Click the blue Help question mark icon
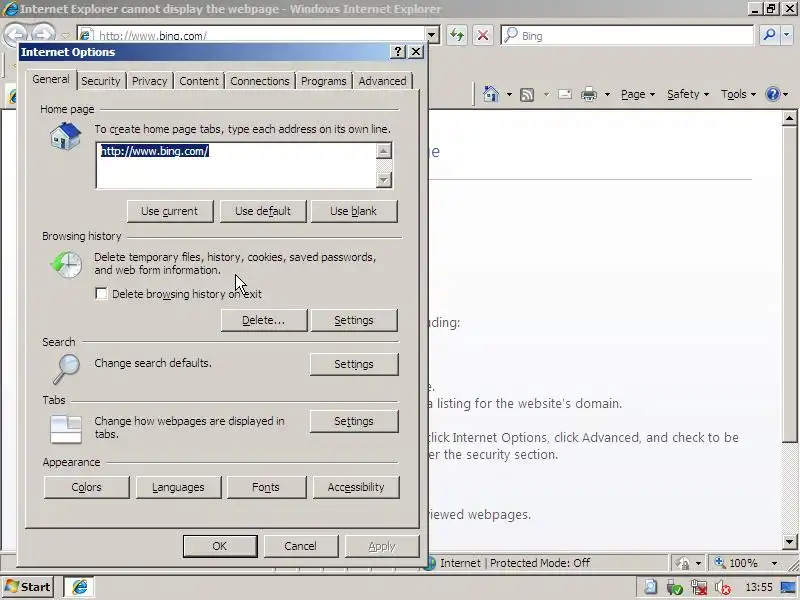 click(772, 94)
